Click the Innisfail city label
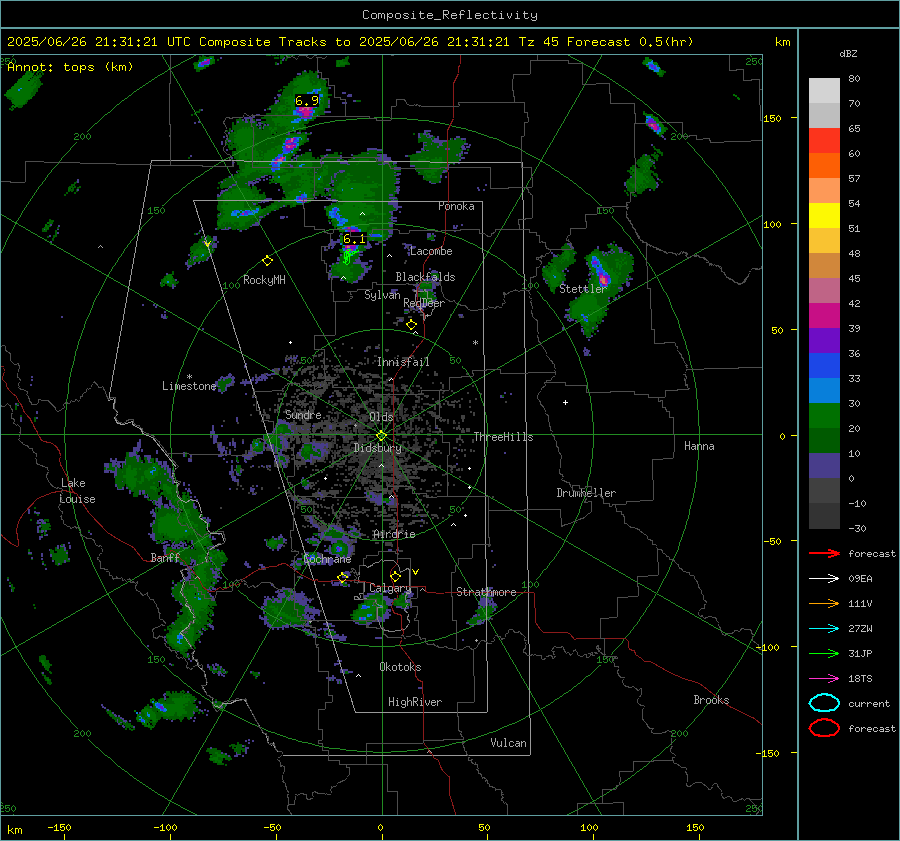Screen dimensions: 900x841 coord(403,362)
